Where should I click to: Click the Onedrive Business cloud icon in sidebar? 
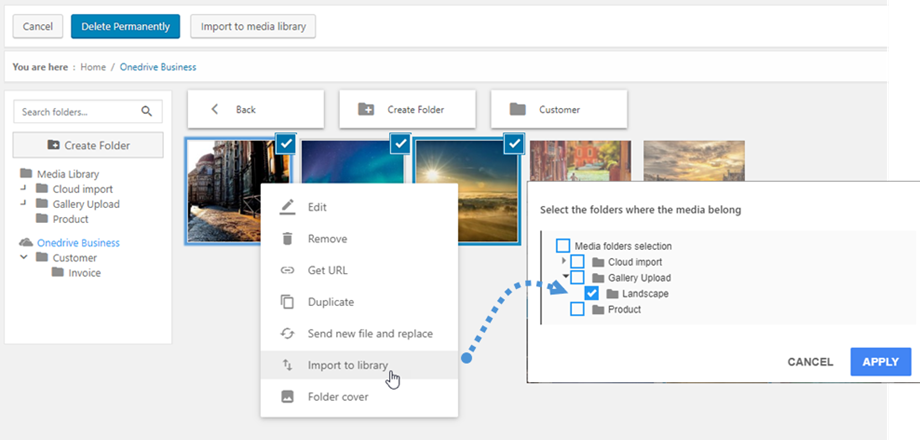(x=26, y=243)
